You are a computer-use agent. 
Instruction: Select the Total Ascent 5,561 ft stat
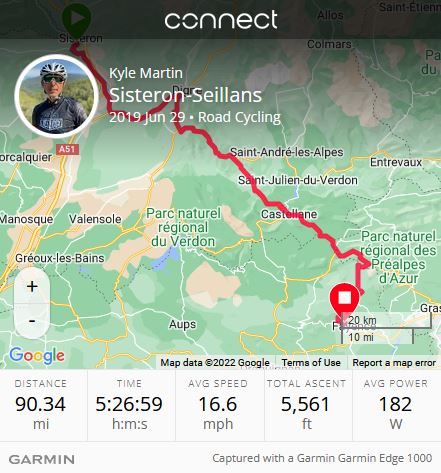(x=306, y=405)
